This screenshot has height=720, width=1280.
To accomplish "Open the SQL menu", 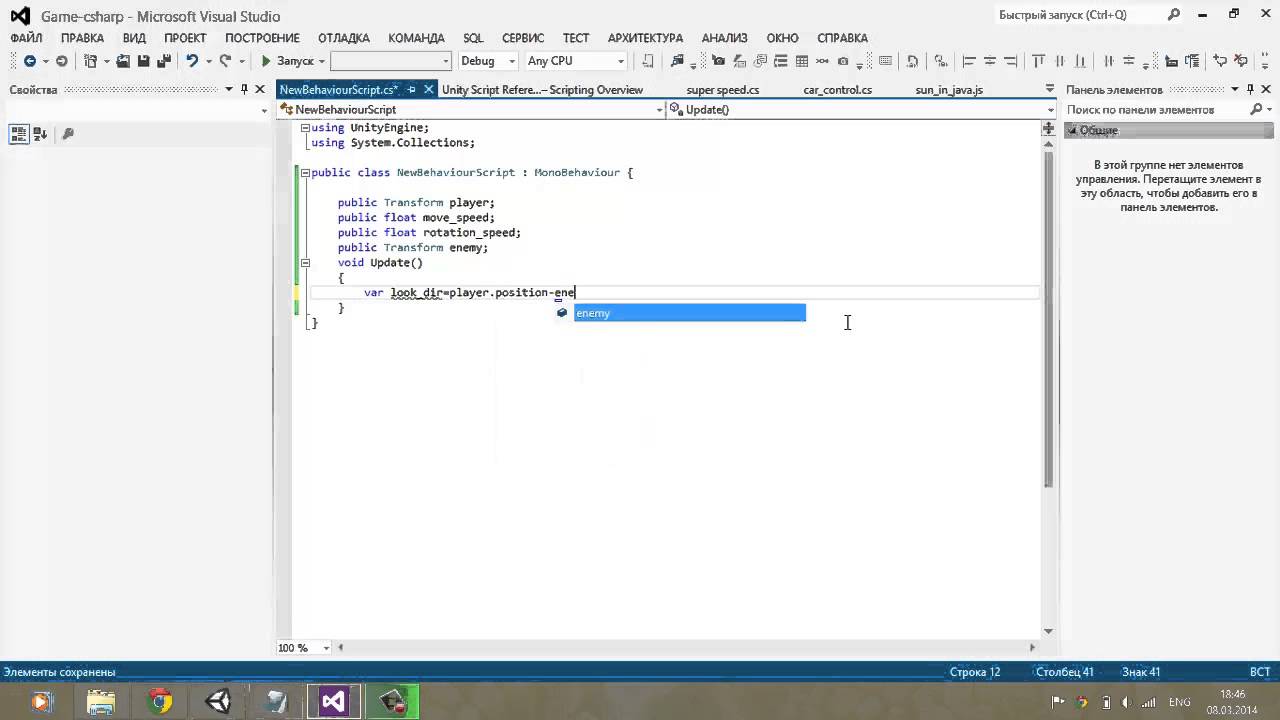I will coord(473,38).
